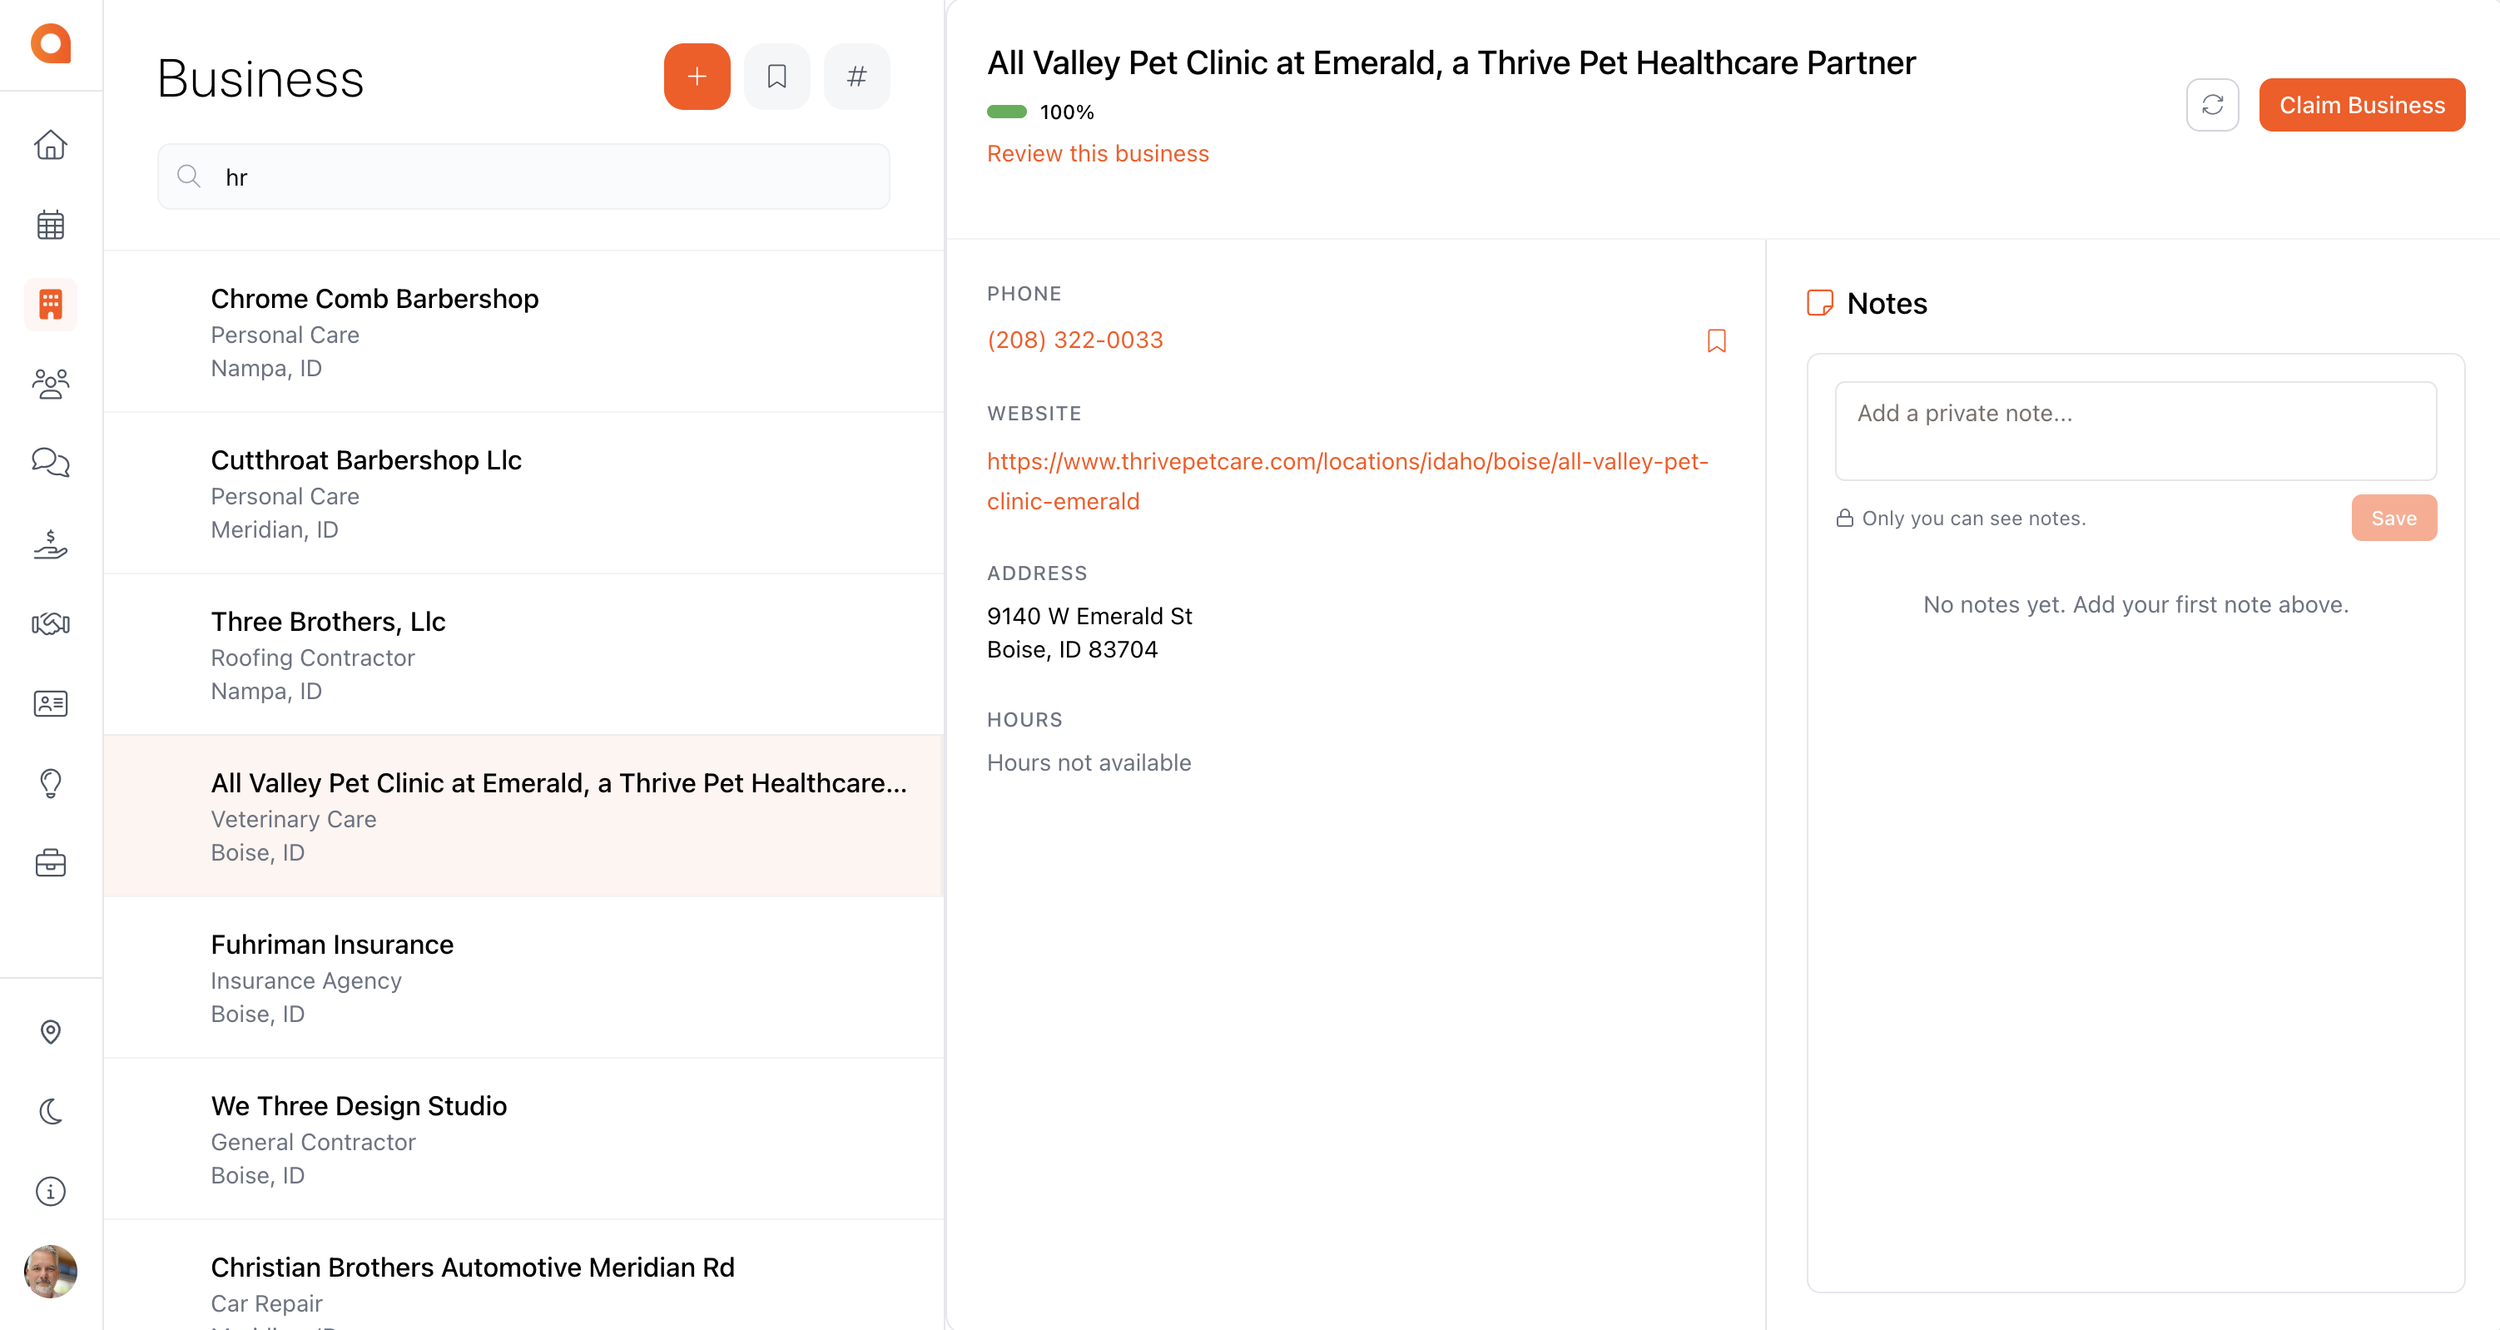Focus the Add a private note field
Screen dimensions: 2500x1330
(2135, 430)
